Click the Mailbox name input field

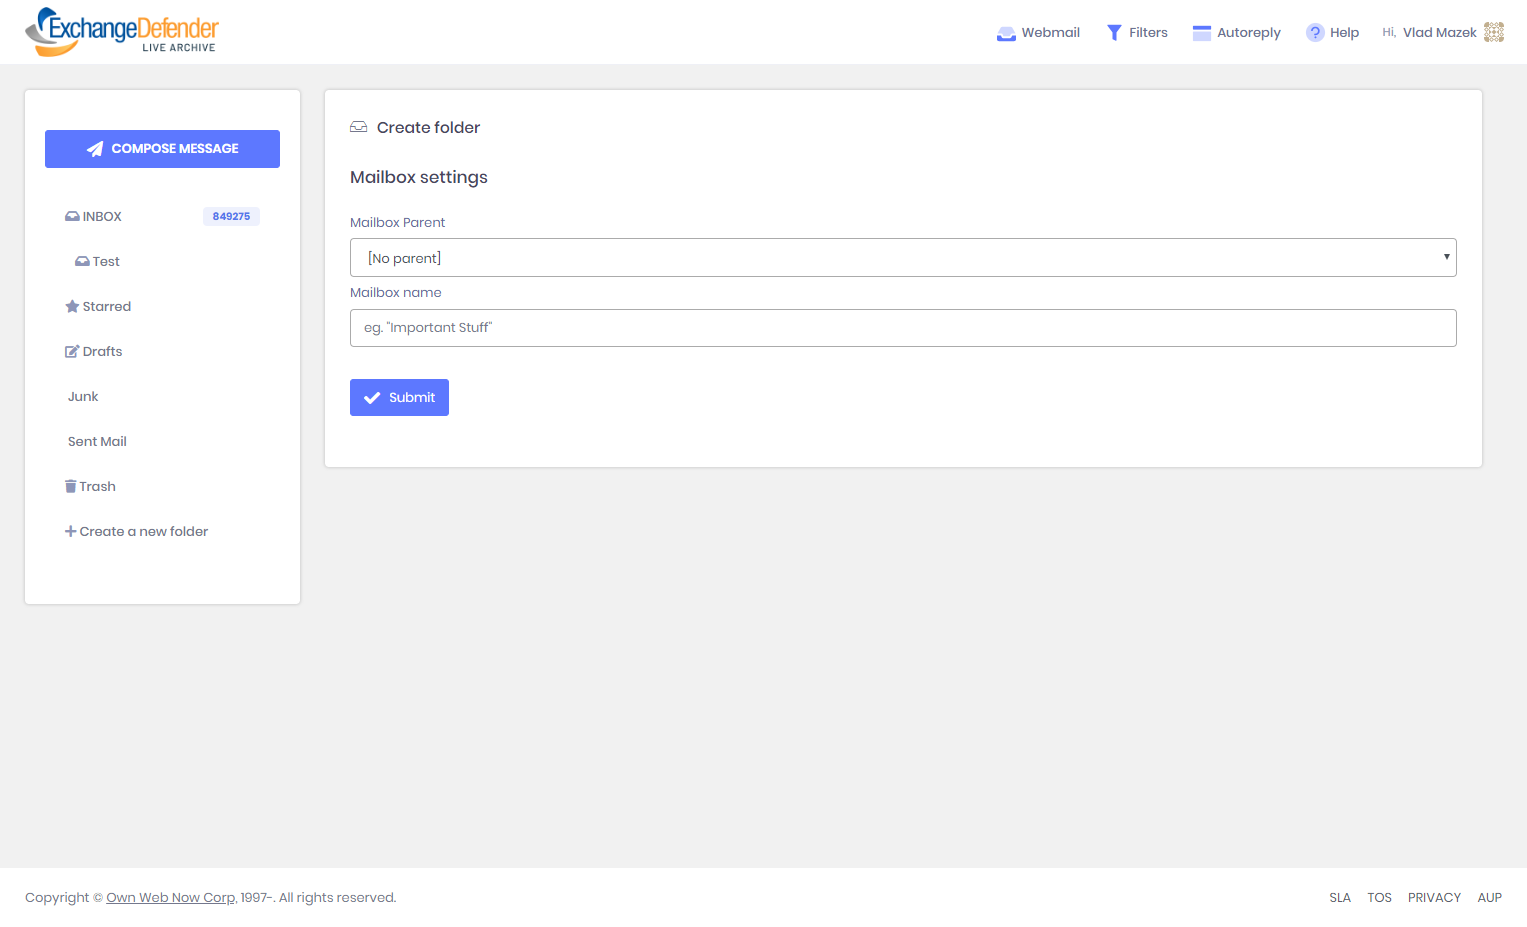point(902,328)
